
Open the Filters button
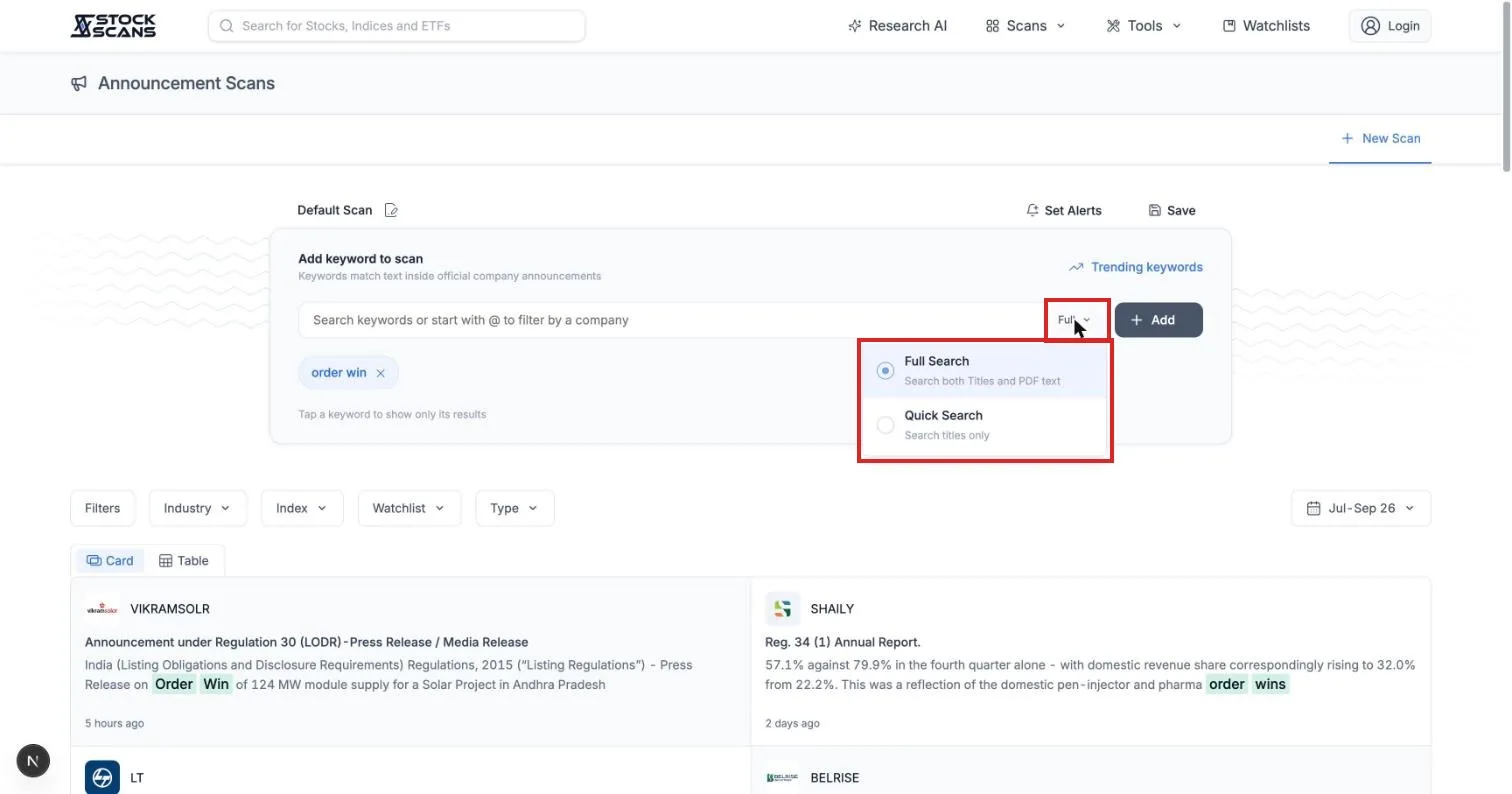pos(102,508)
